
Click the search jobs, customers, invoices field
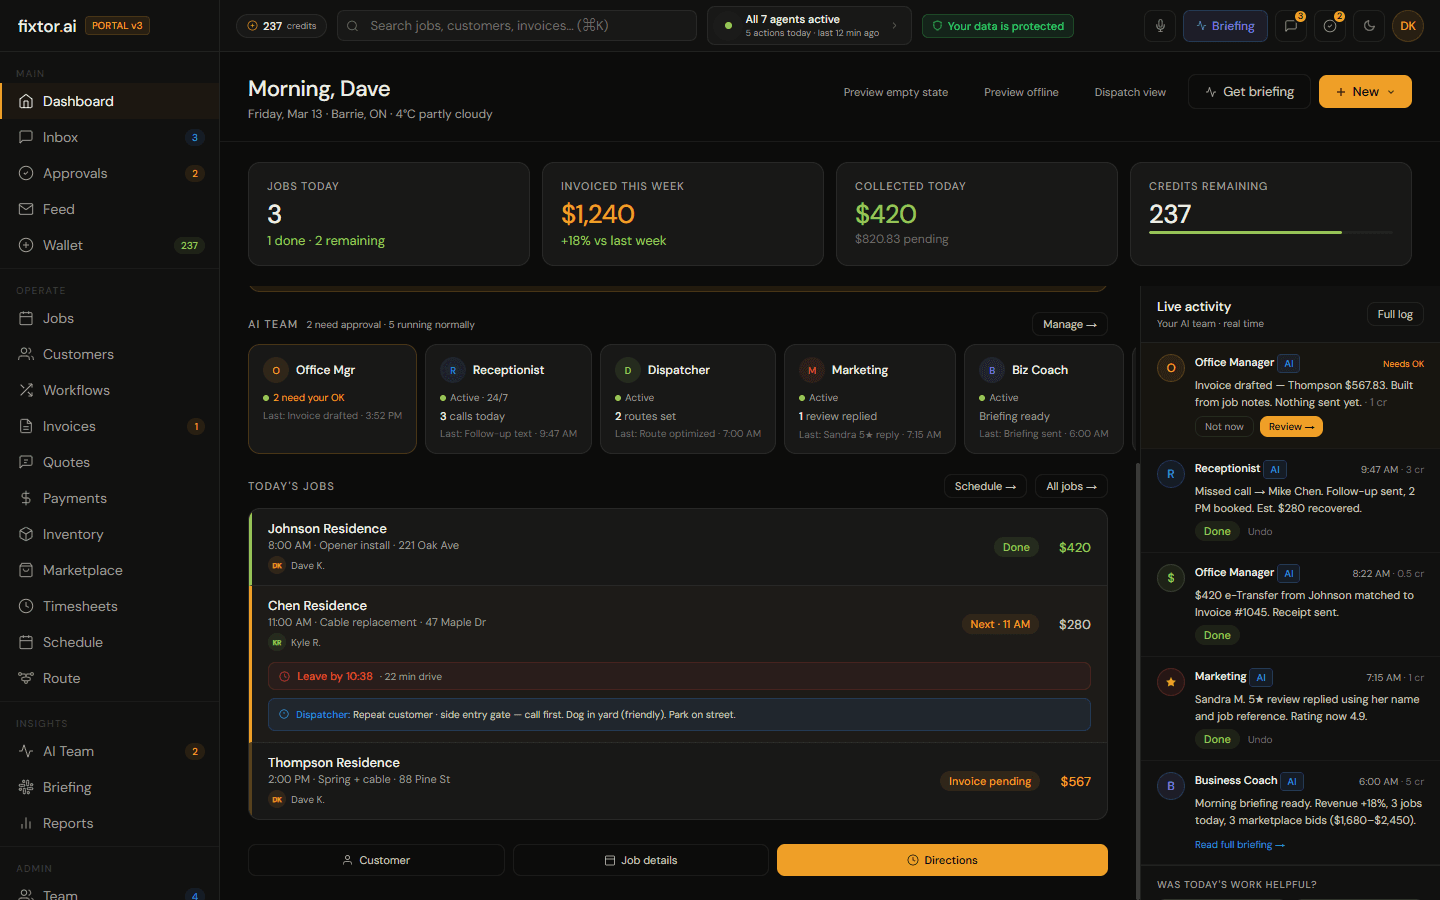coord(516,25)
